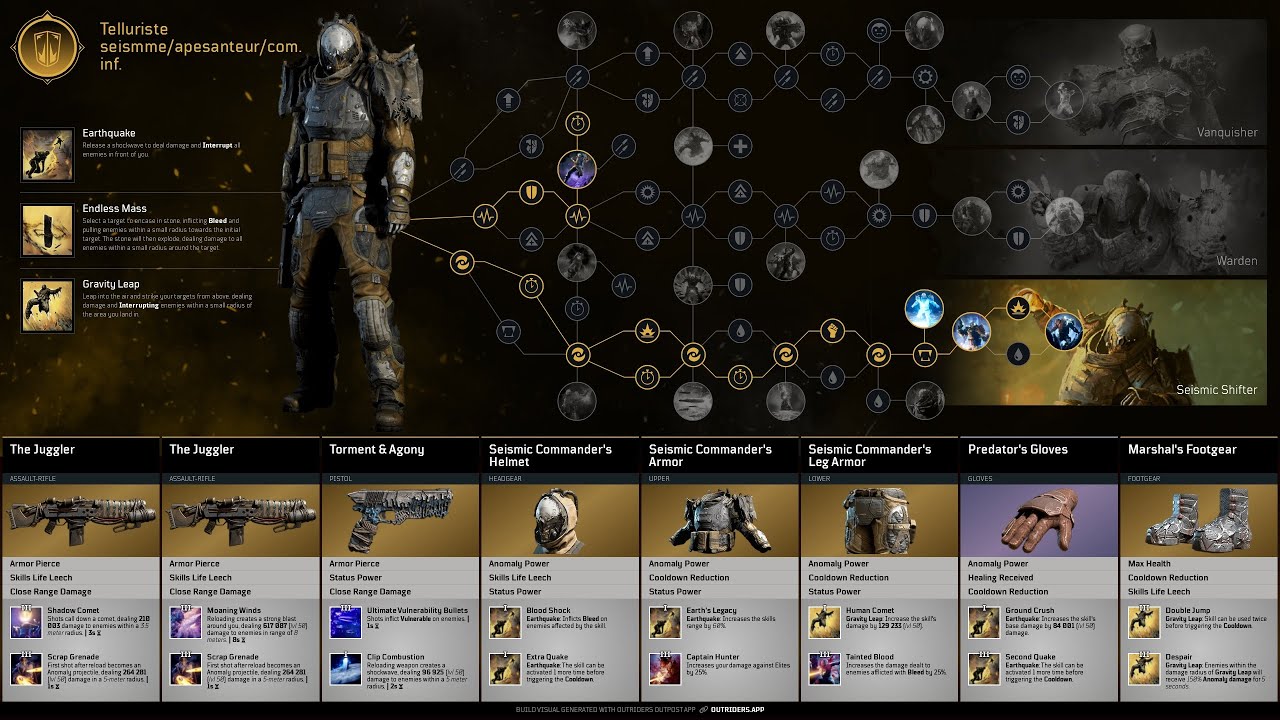1280x720 pixels.
Task: Click the Earthquake skill icon
Action: pyautogui.click(x=47, y=153)
